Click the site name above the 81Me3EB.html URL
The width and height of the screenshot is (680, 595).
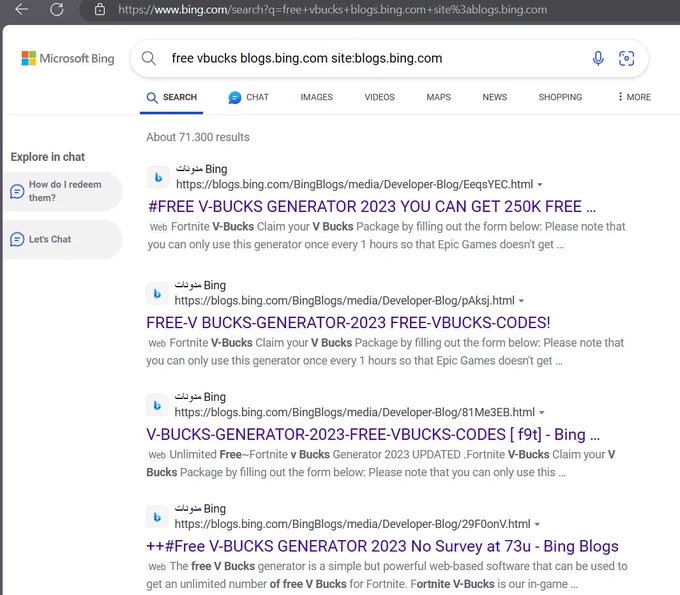pyautogui.click(x=200, y=397)
